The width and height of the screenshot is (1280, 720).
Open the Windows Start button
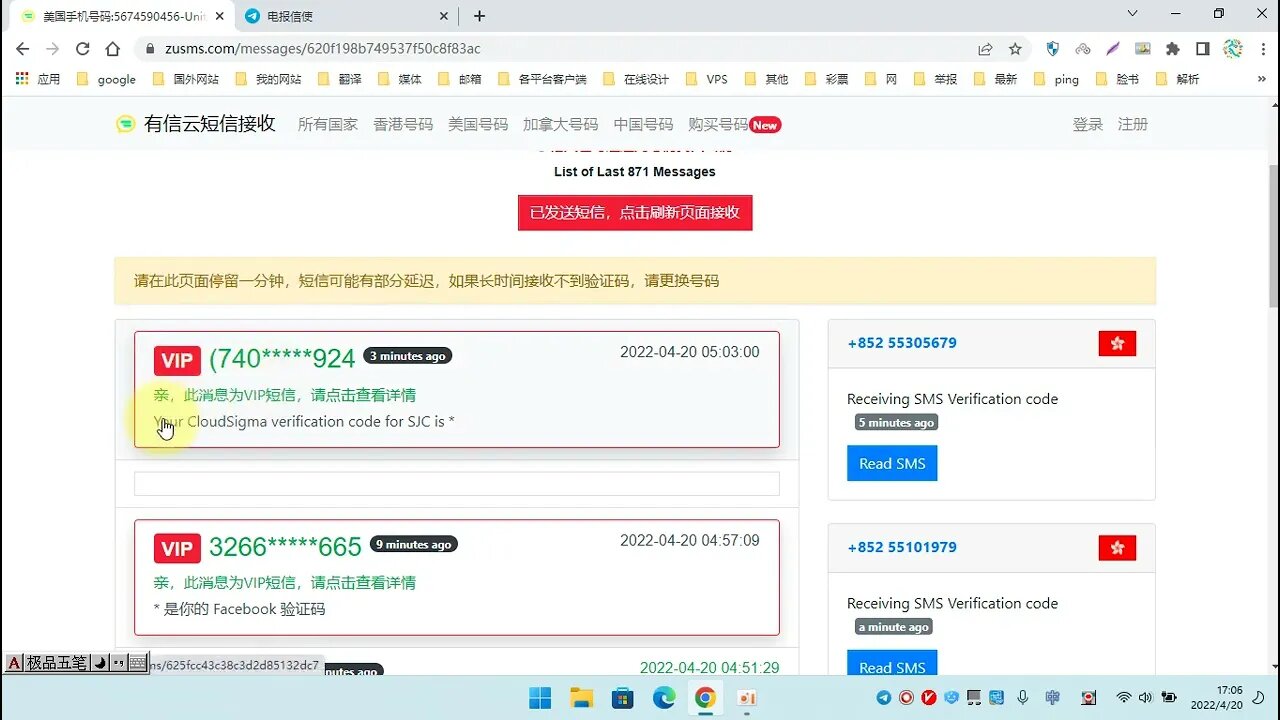point(539,698)
